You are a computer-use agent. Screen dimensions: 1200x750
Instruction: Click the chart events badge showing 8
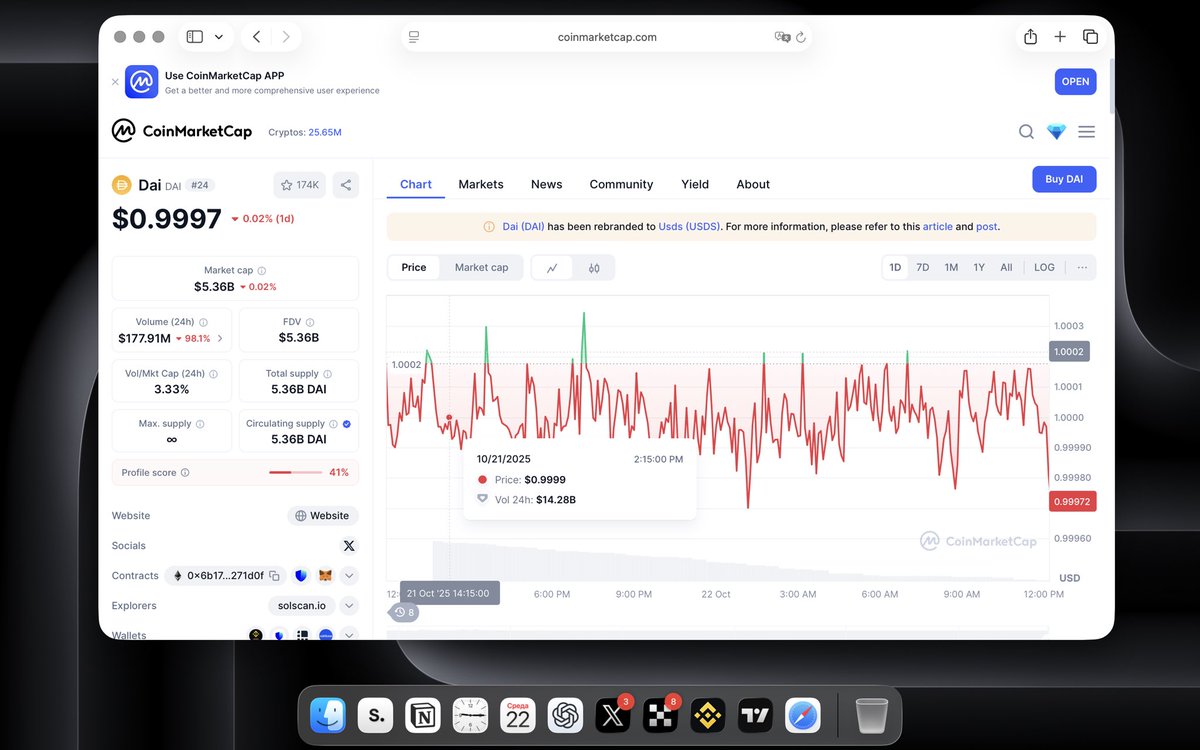(404, 612)
